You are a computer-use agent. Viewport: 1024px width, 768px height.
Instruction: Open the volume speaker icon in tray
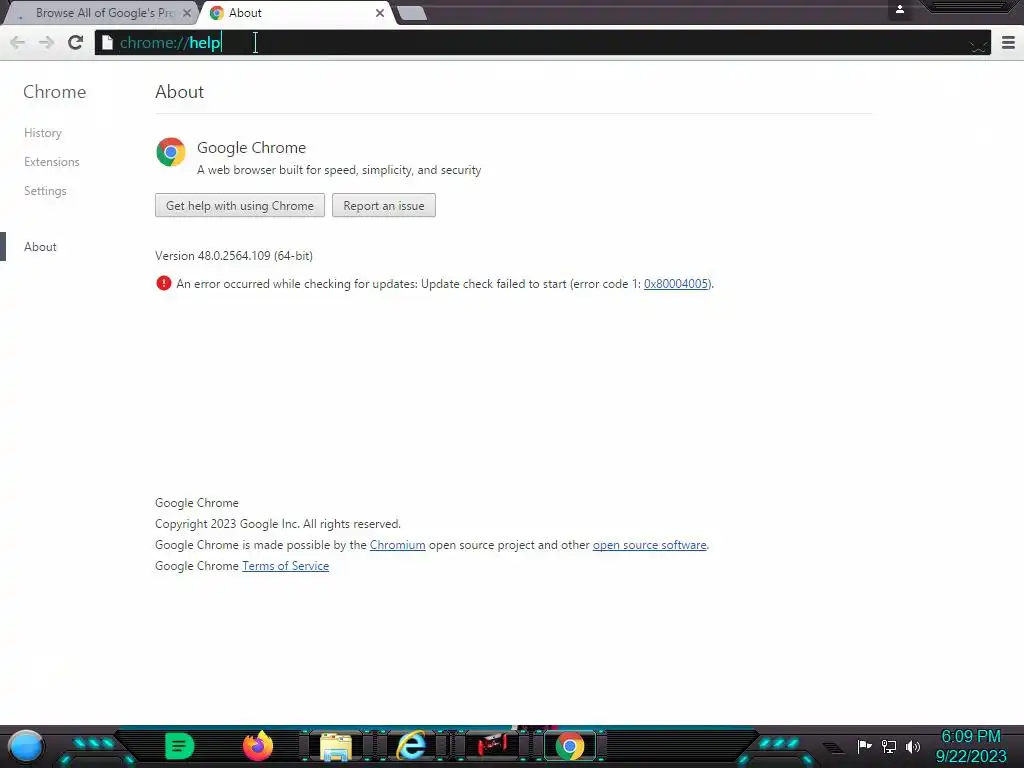pyautogui.click(x=913, y=746)
